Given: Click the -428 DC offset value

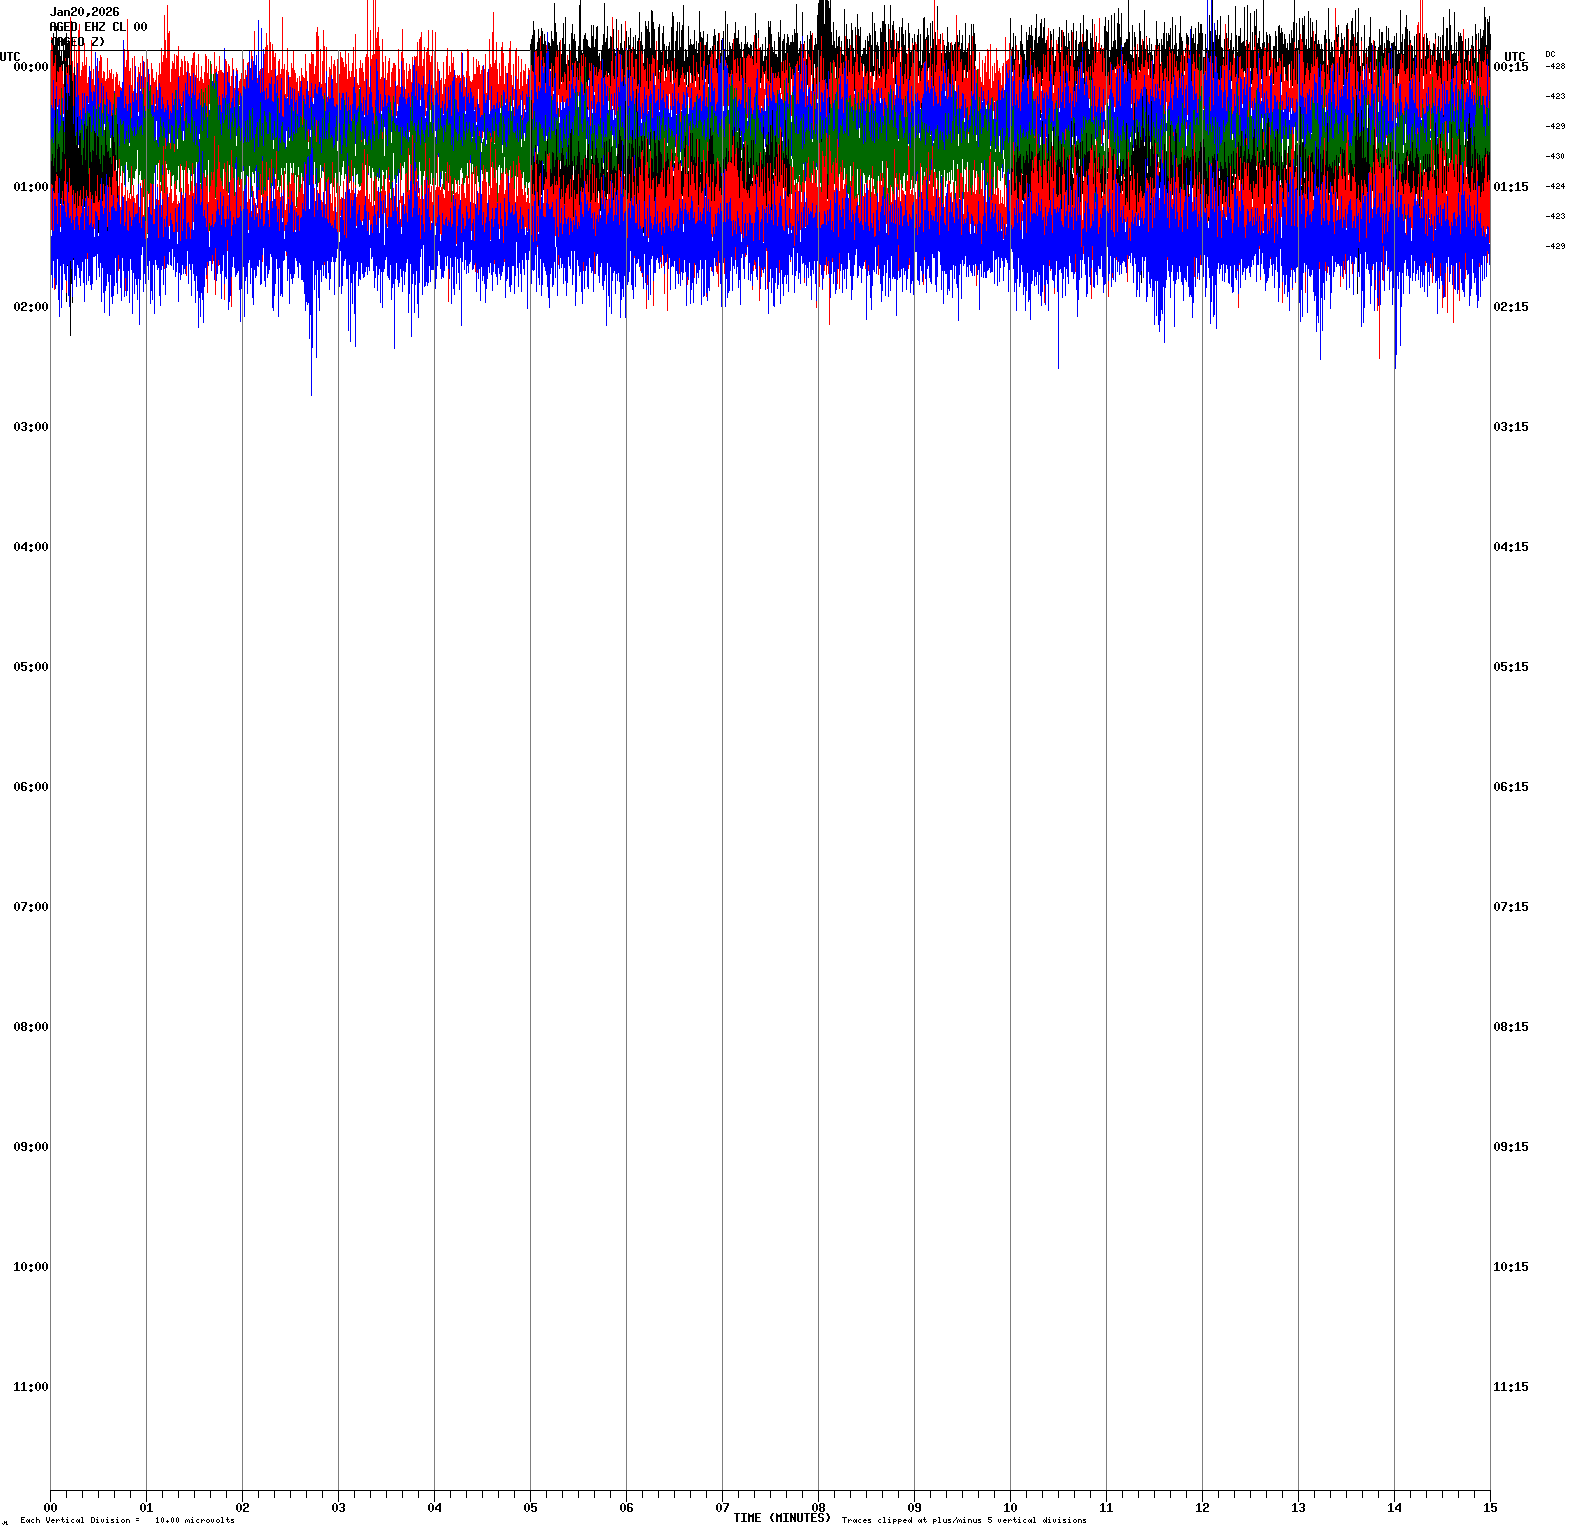Looking at the screenshot, I should click(x=1555, y=66).
